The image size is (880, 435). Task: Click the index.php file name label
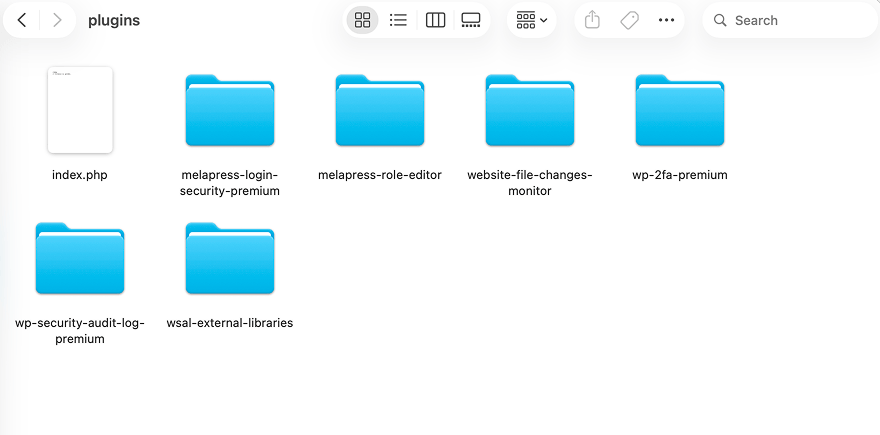[80, 175]
